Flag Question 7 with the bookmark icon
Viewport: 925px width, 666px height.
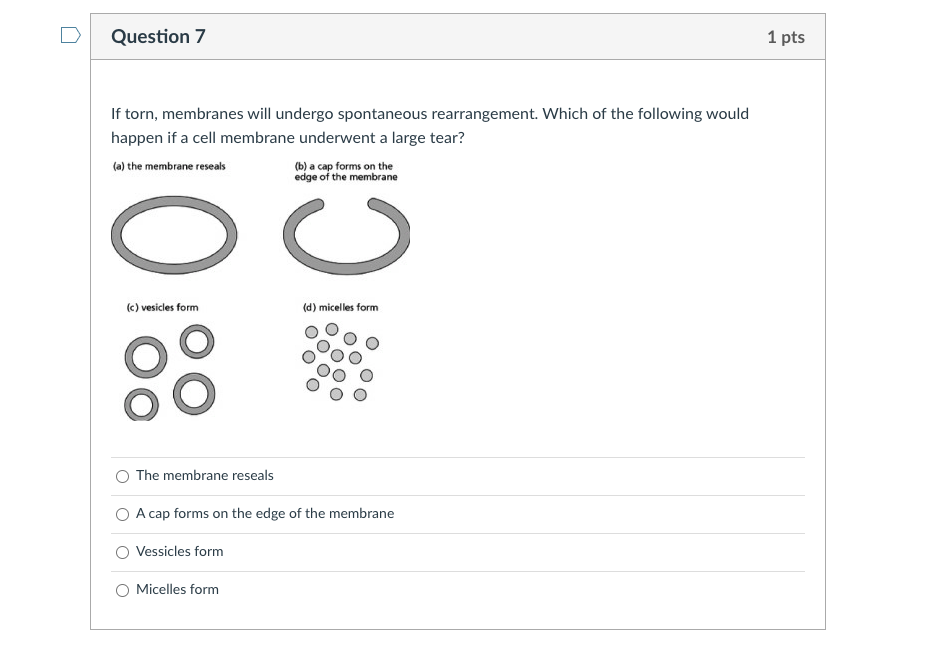69,37
